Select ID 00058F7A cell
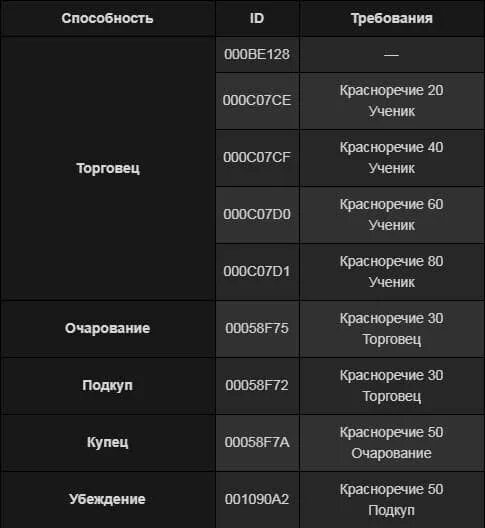 257,442
